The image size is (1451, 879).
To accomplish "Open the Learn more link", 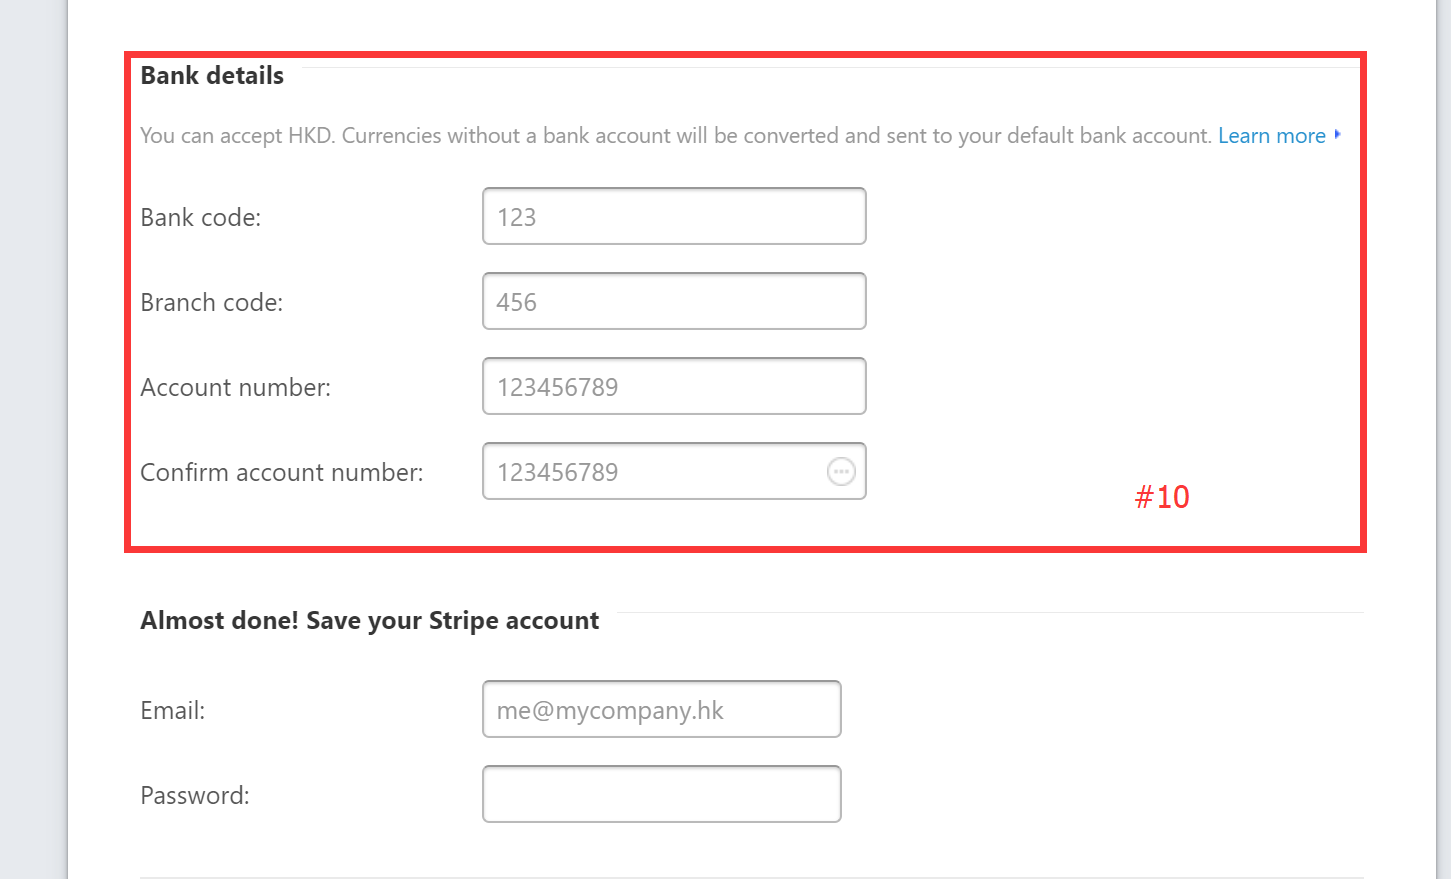I will [x=1272, y=136].
